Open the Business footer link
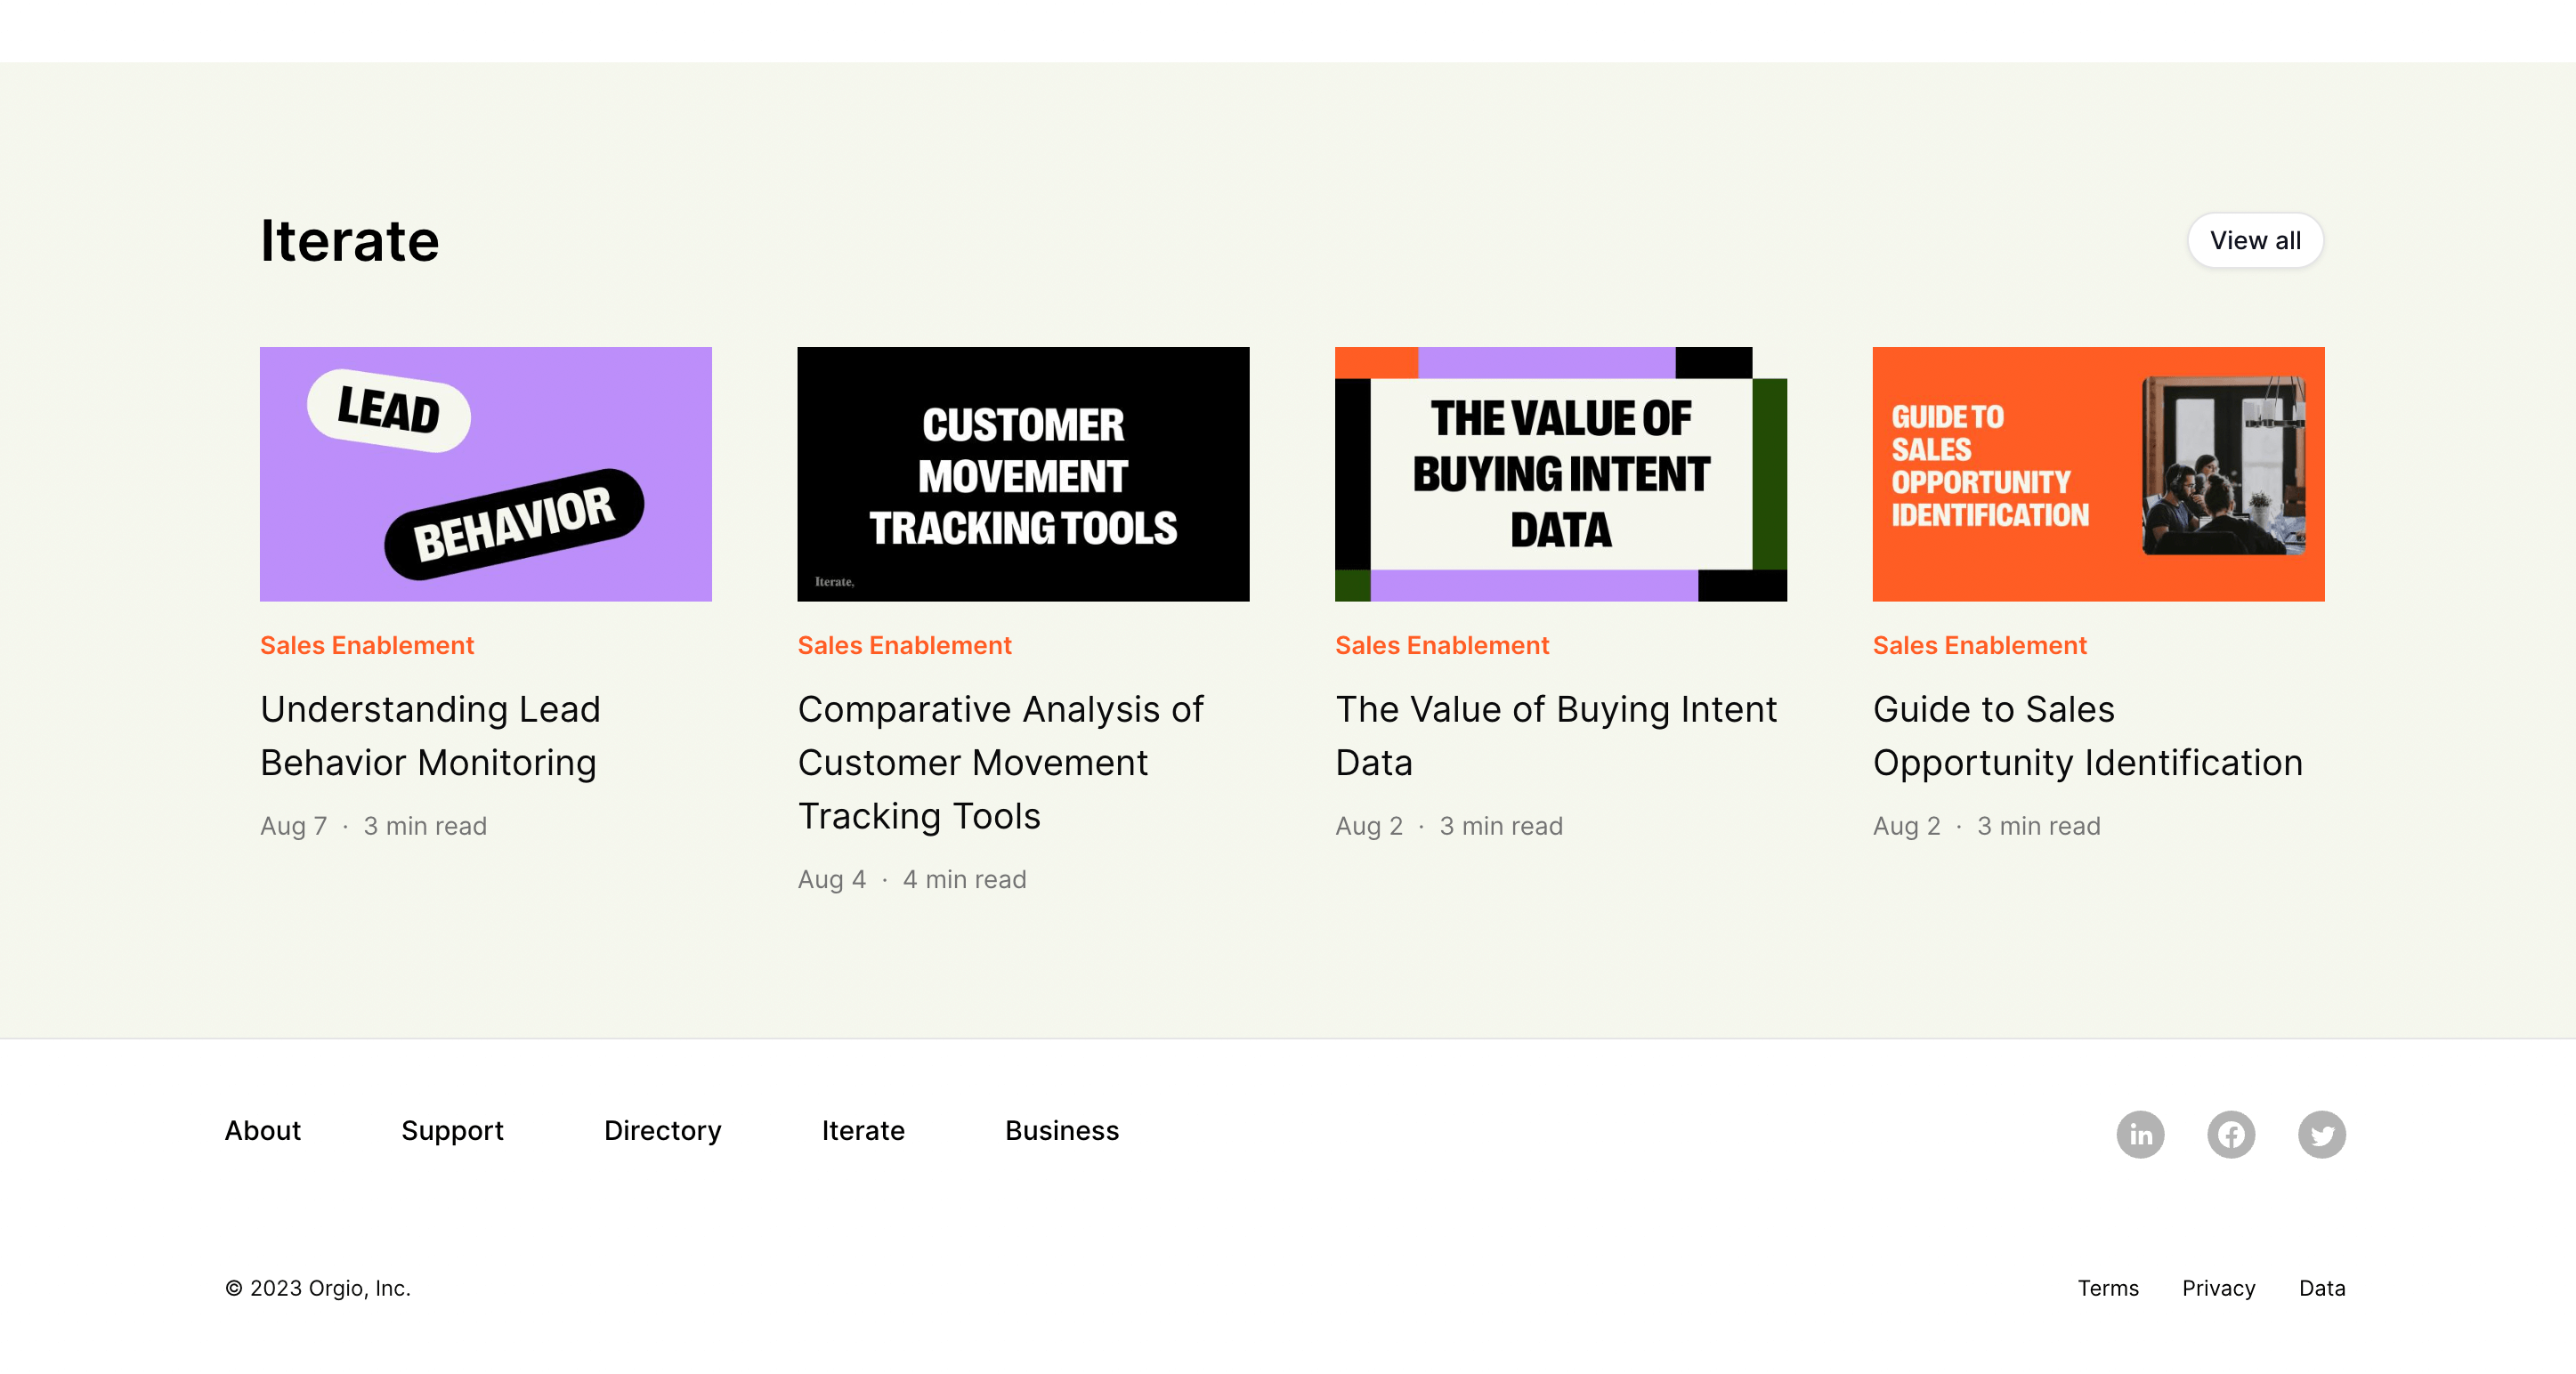Image resolution: width=2576 pixels, height=1374 pixels. point(1061,1130)
